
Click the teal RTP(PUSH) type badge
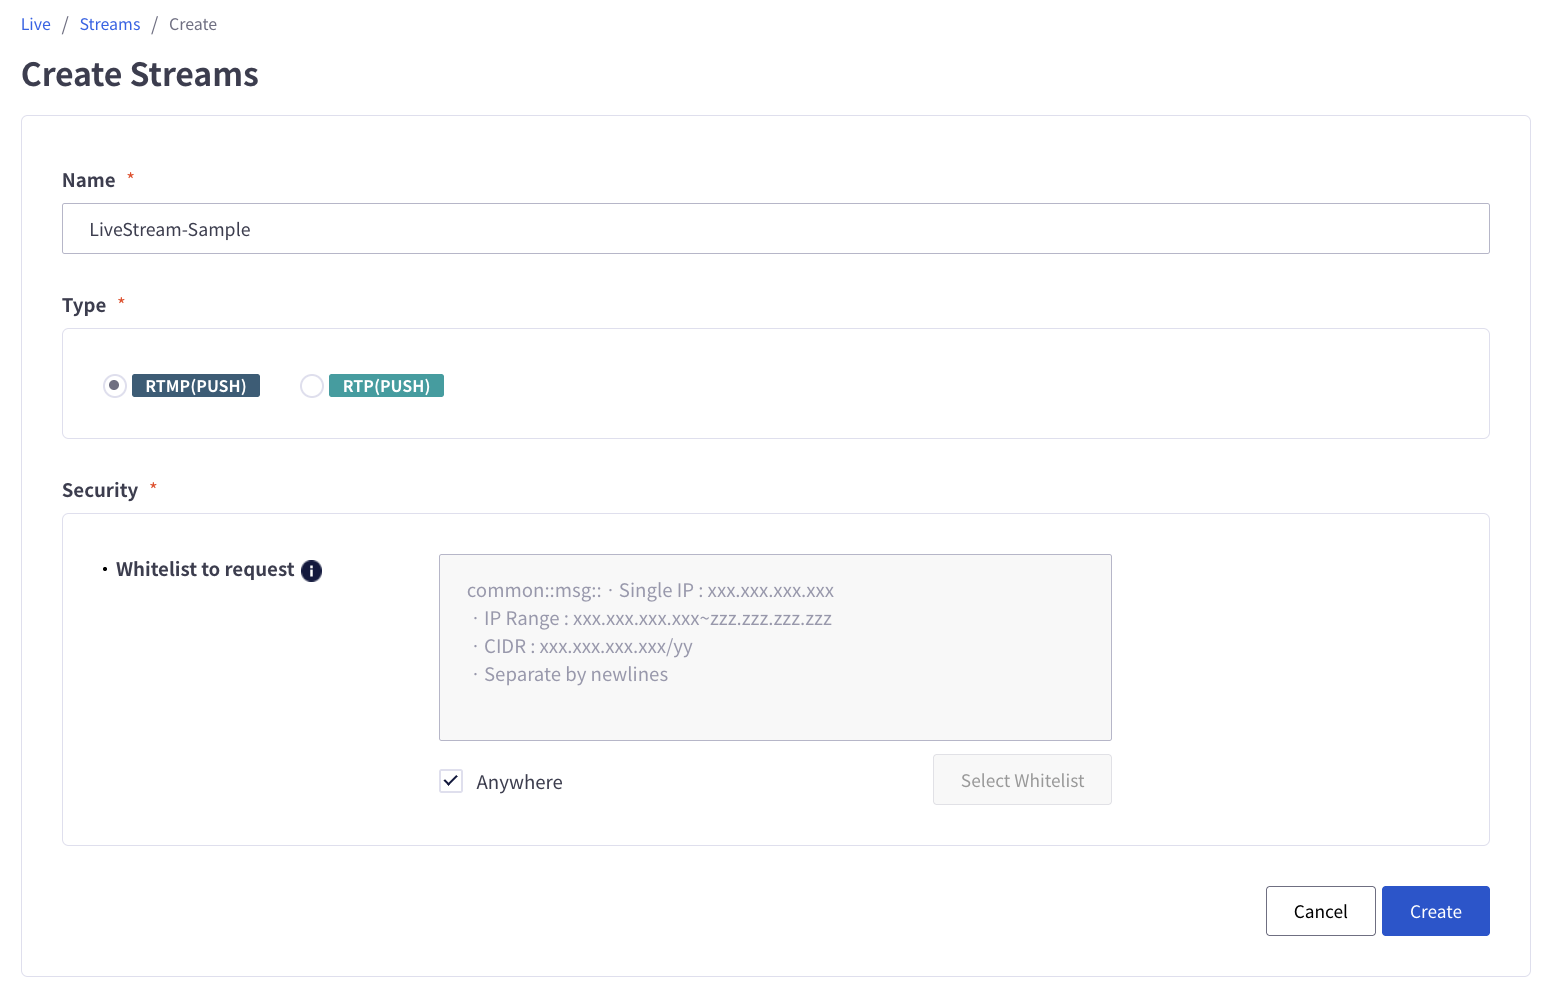386,386
